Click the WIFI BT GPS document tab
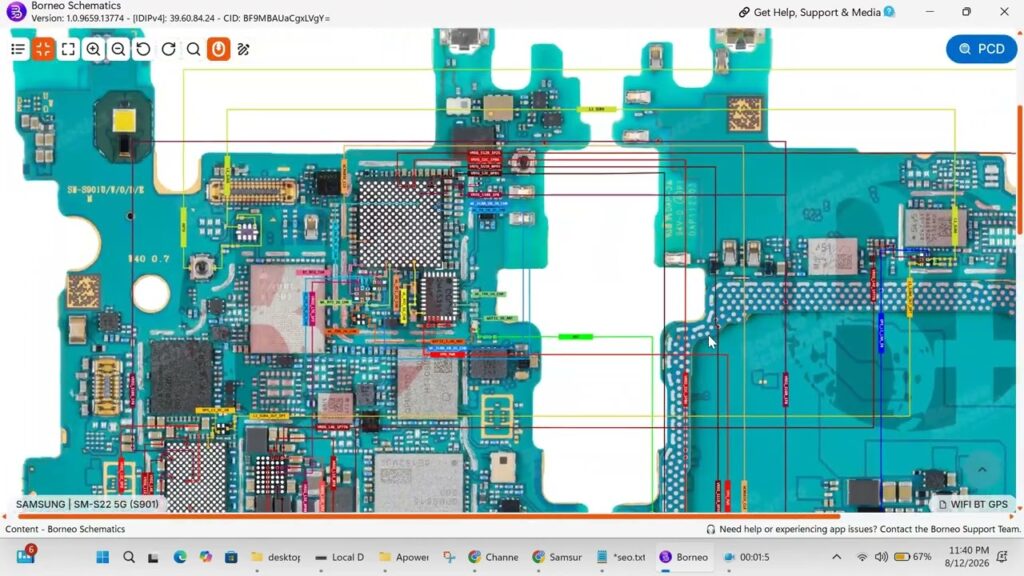Screen dimensions: 1024x576 coord(972,504)
